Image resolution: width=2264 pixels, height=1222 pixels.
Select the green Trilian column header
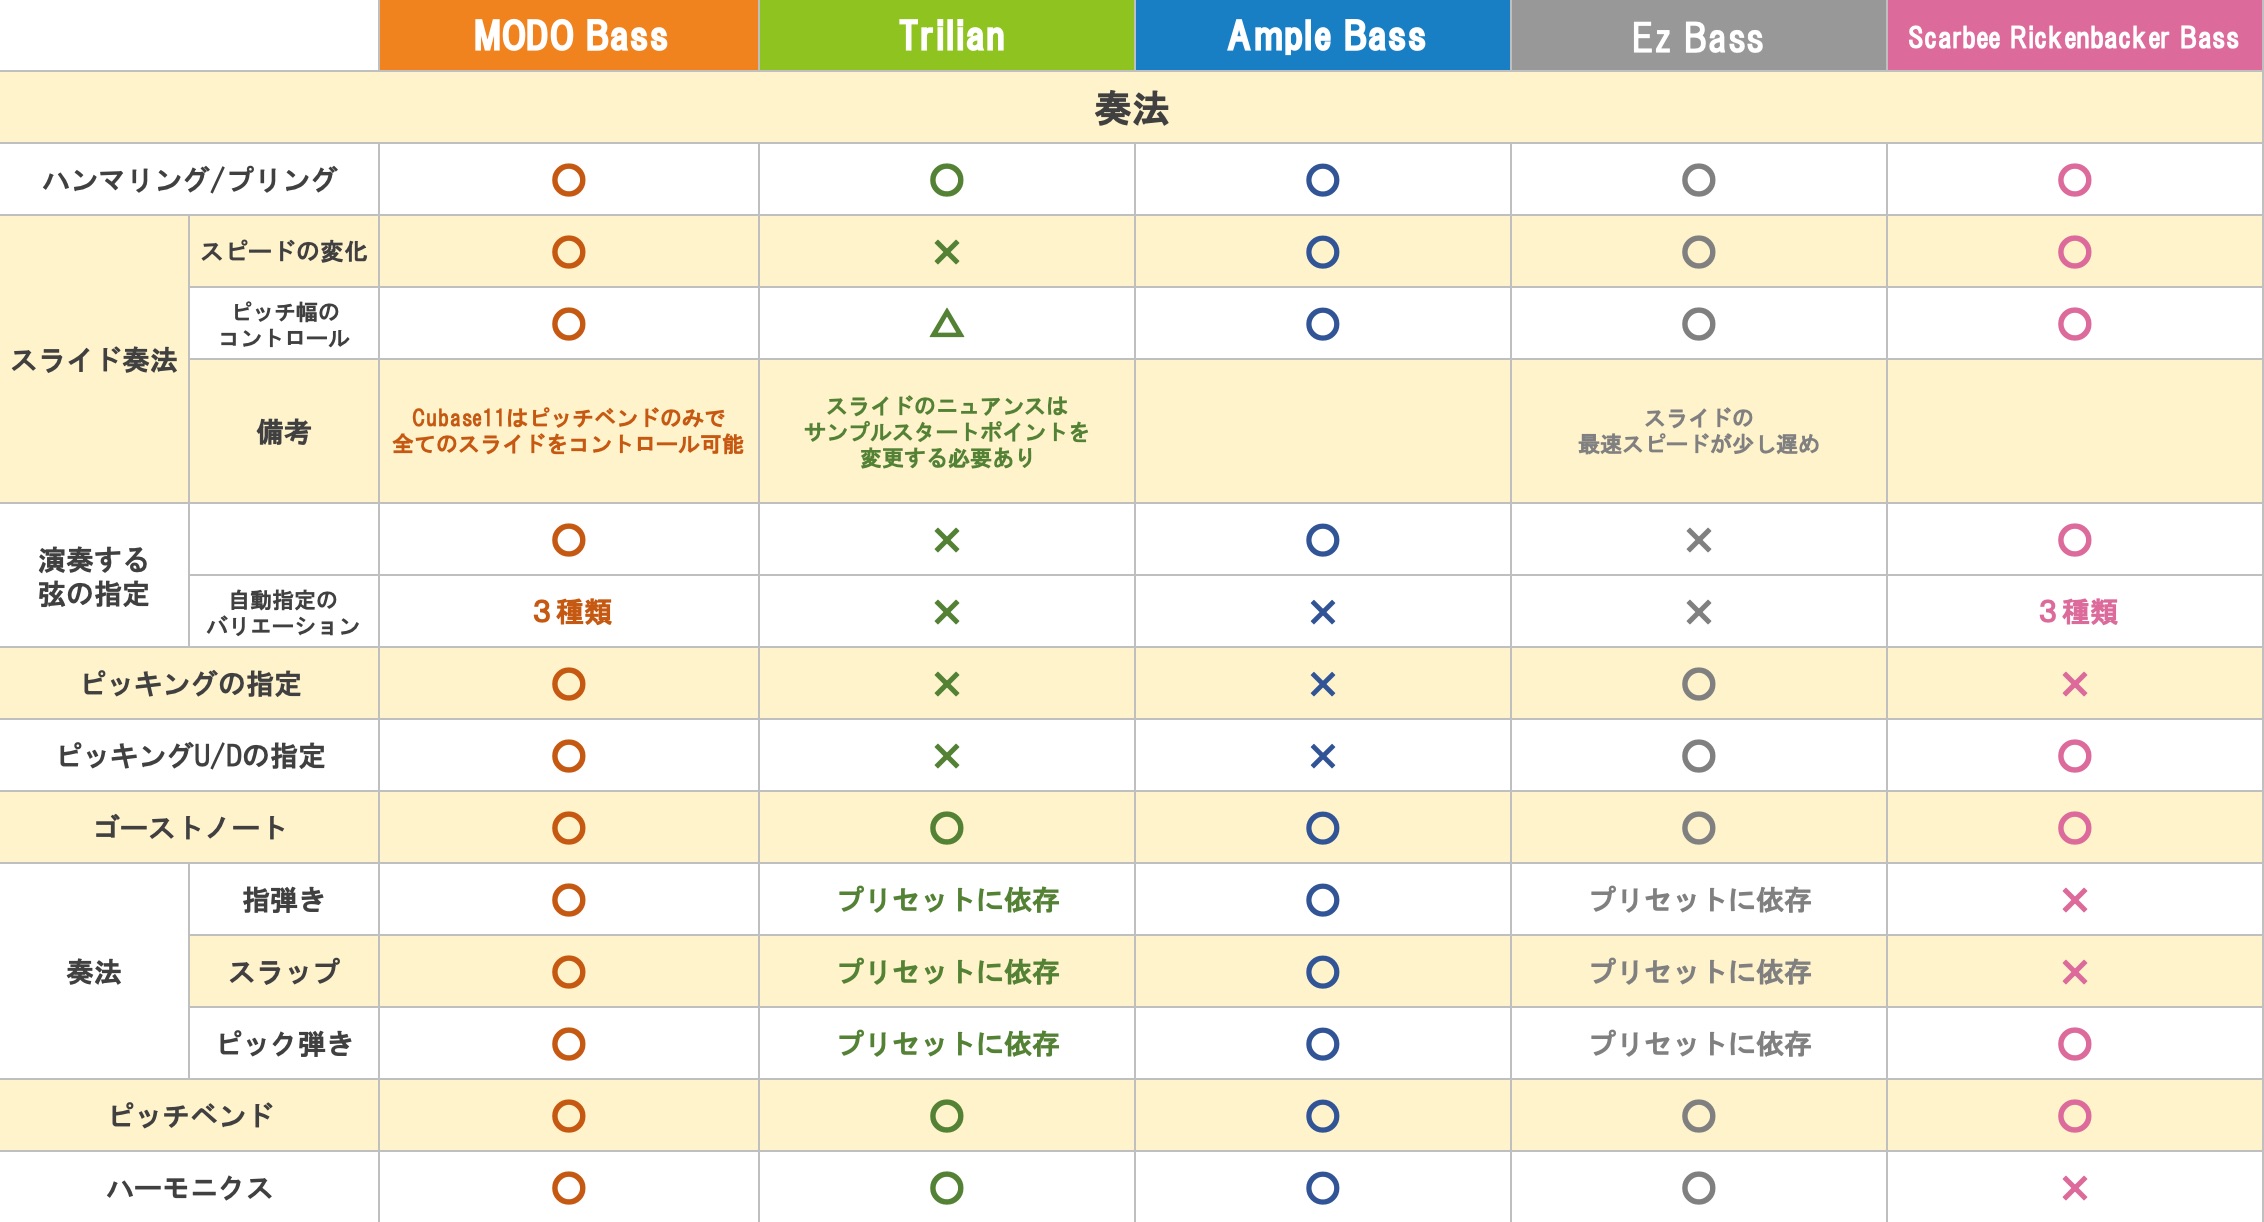tap(947, 35)
